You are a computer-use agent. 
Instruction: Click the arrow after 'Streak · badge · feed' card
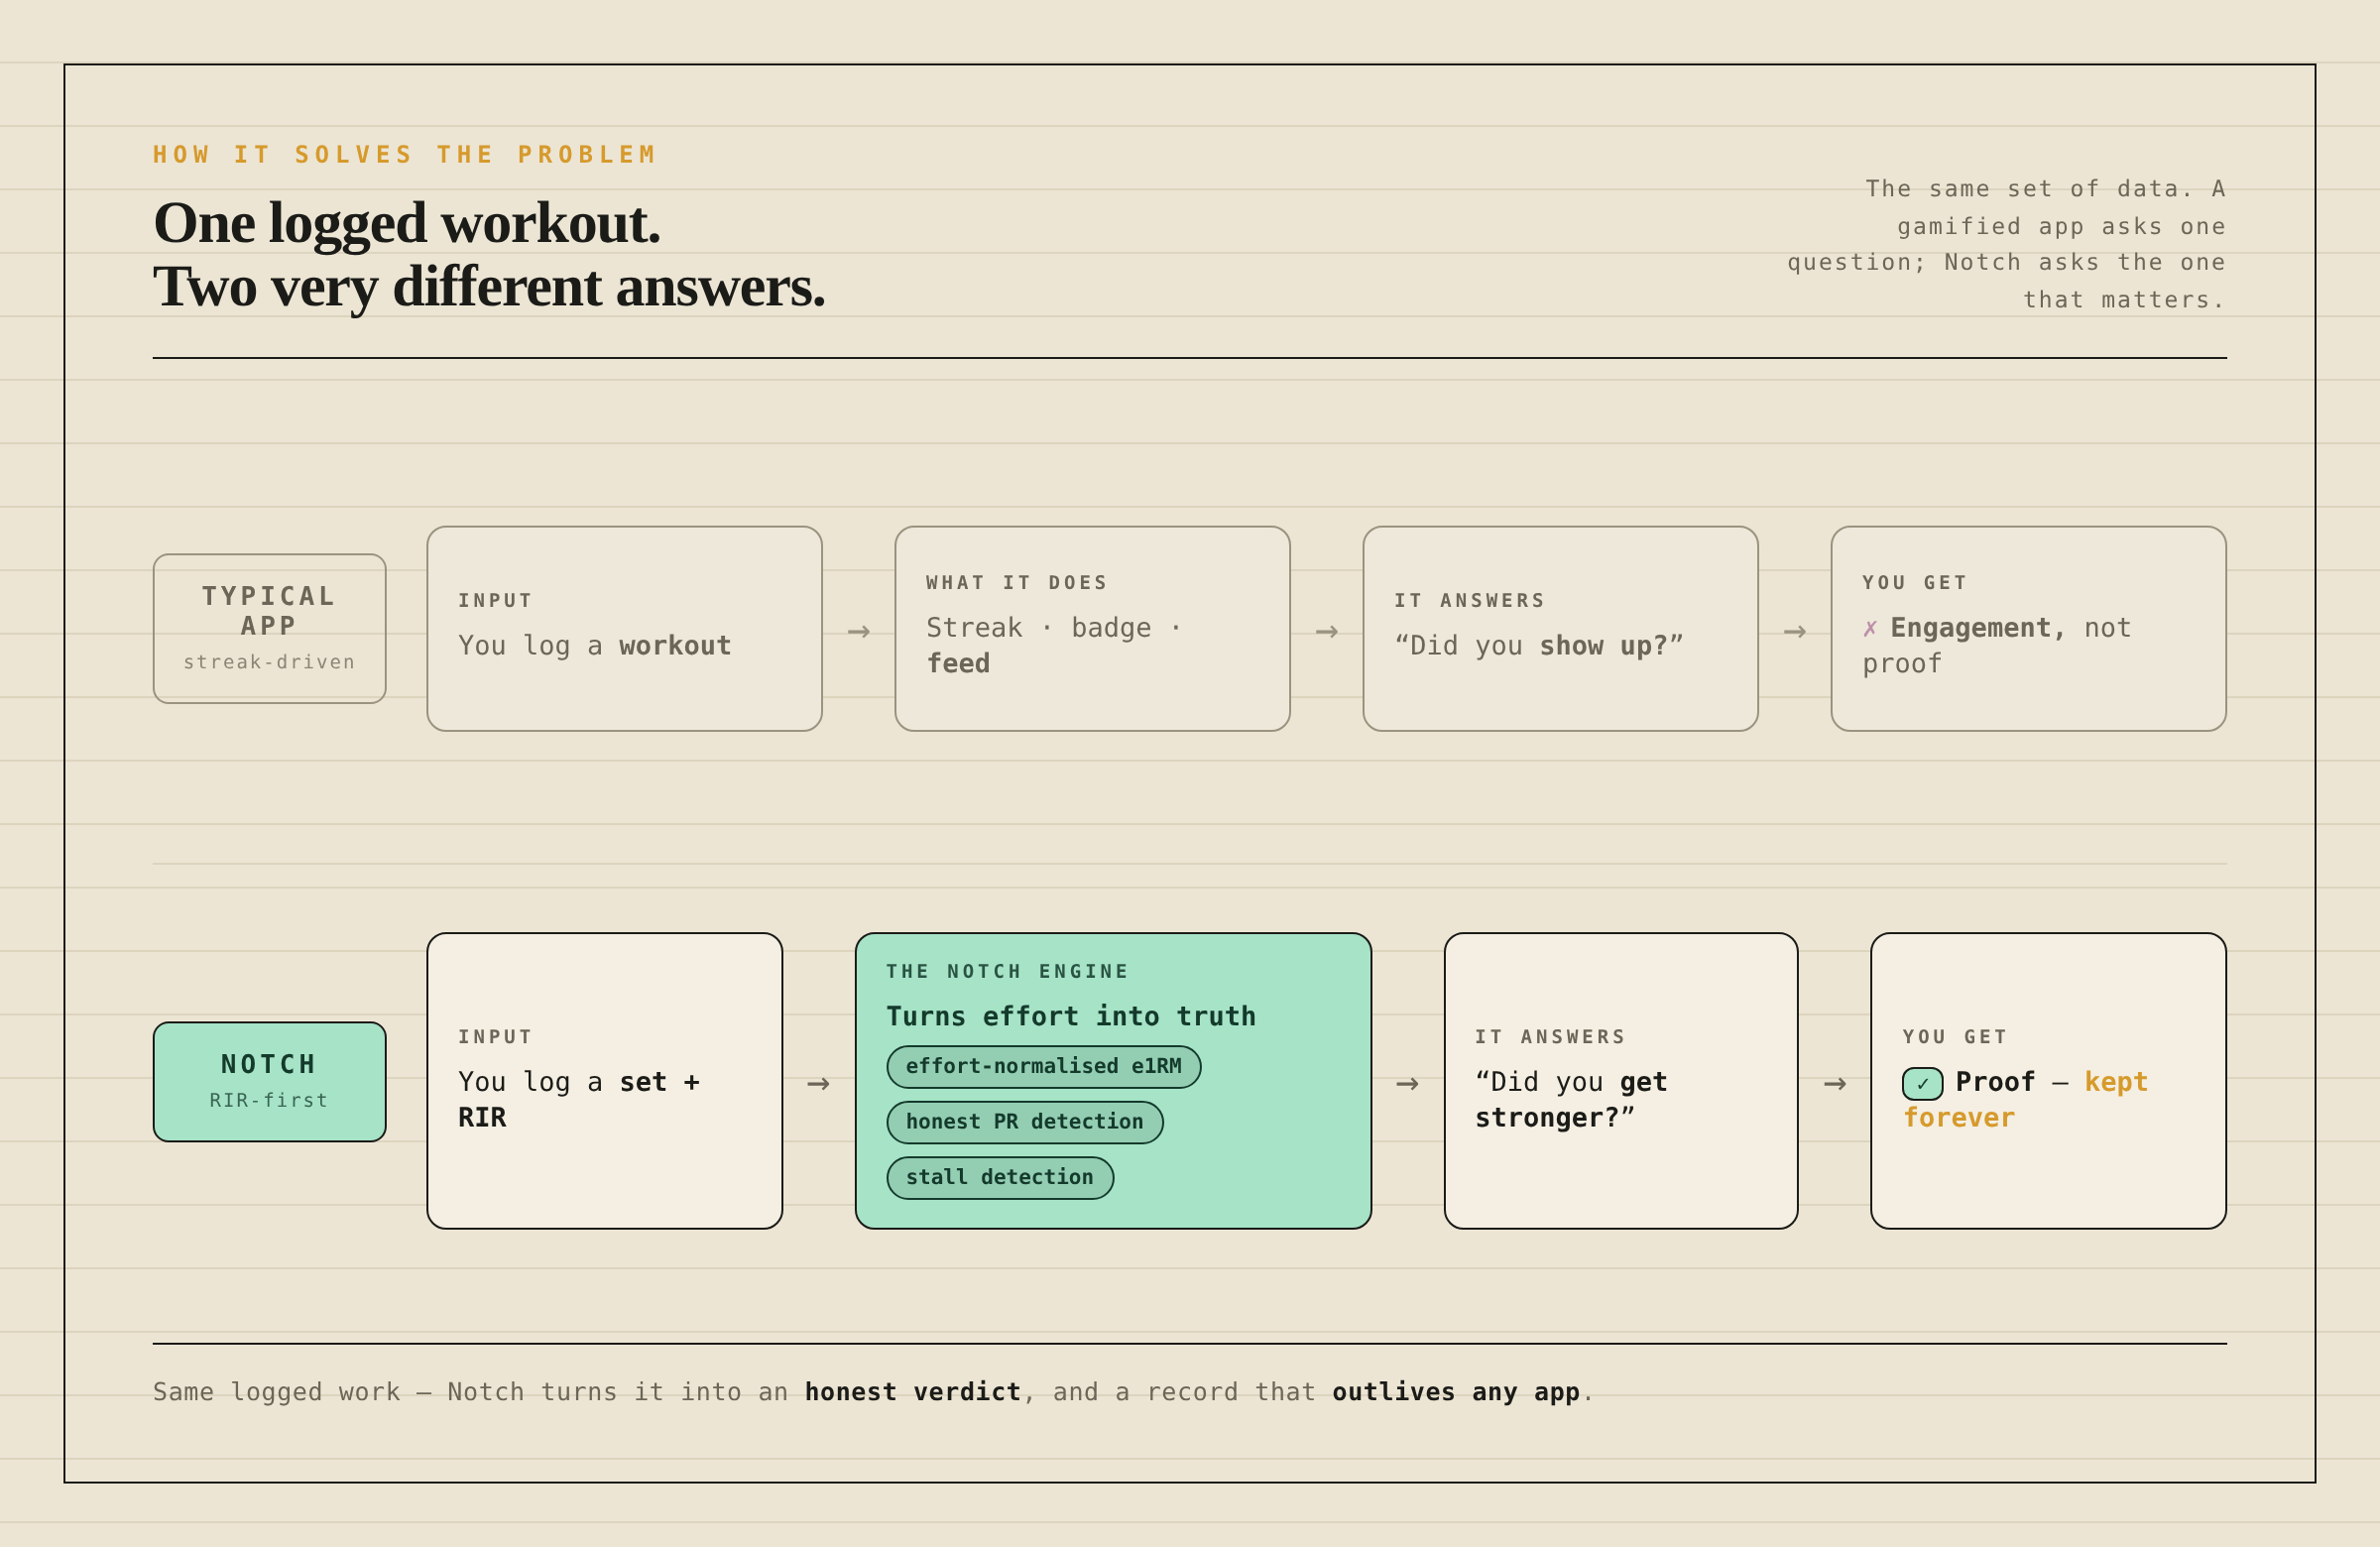1326,631
